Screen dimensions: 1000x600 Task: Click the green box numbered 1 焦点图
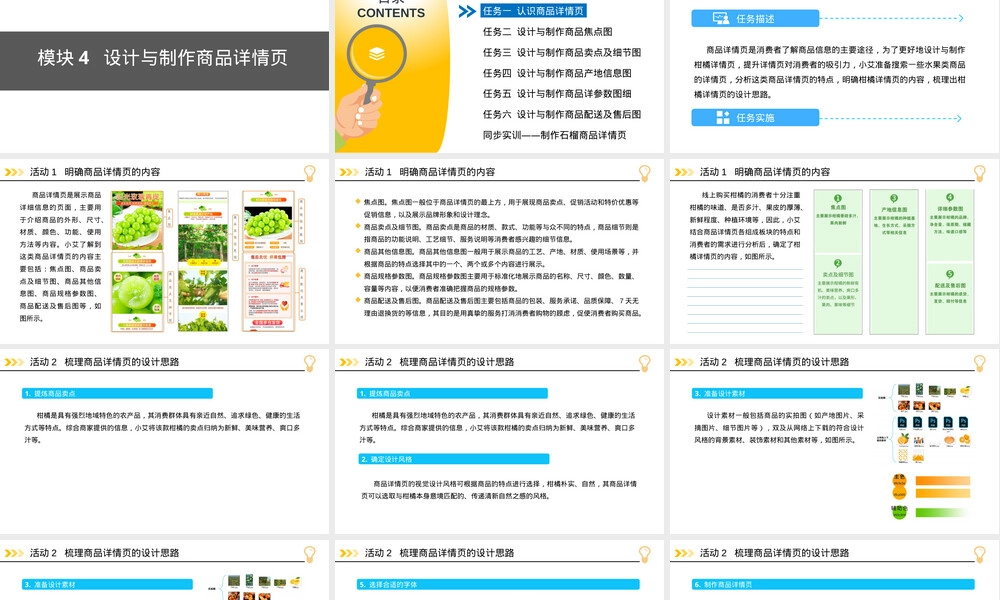click(838, 220)
